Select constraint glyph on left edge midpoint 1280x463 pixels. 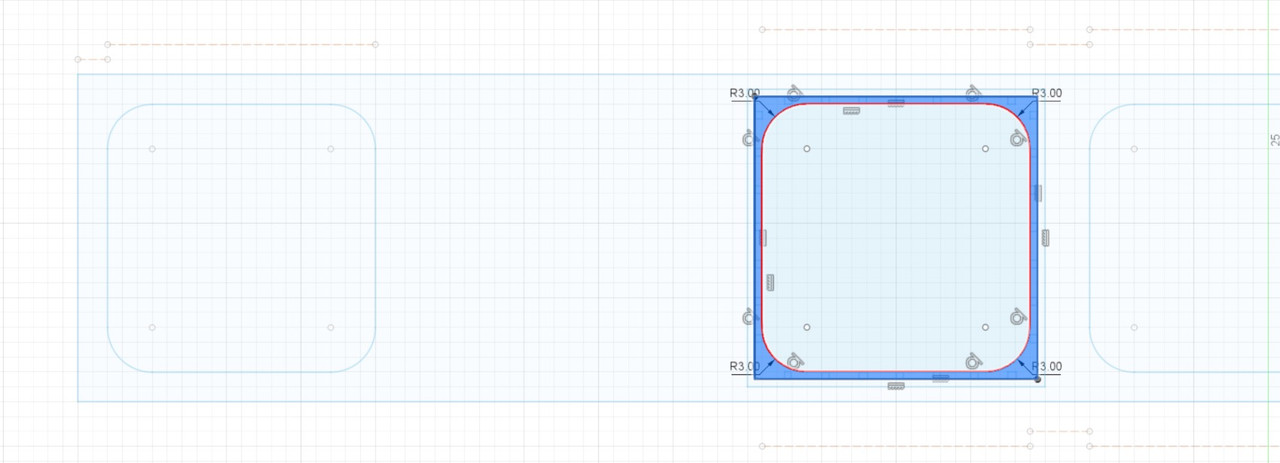coord(762,237)
